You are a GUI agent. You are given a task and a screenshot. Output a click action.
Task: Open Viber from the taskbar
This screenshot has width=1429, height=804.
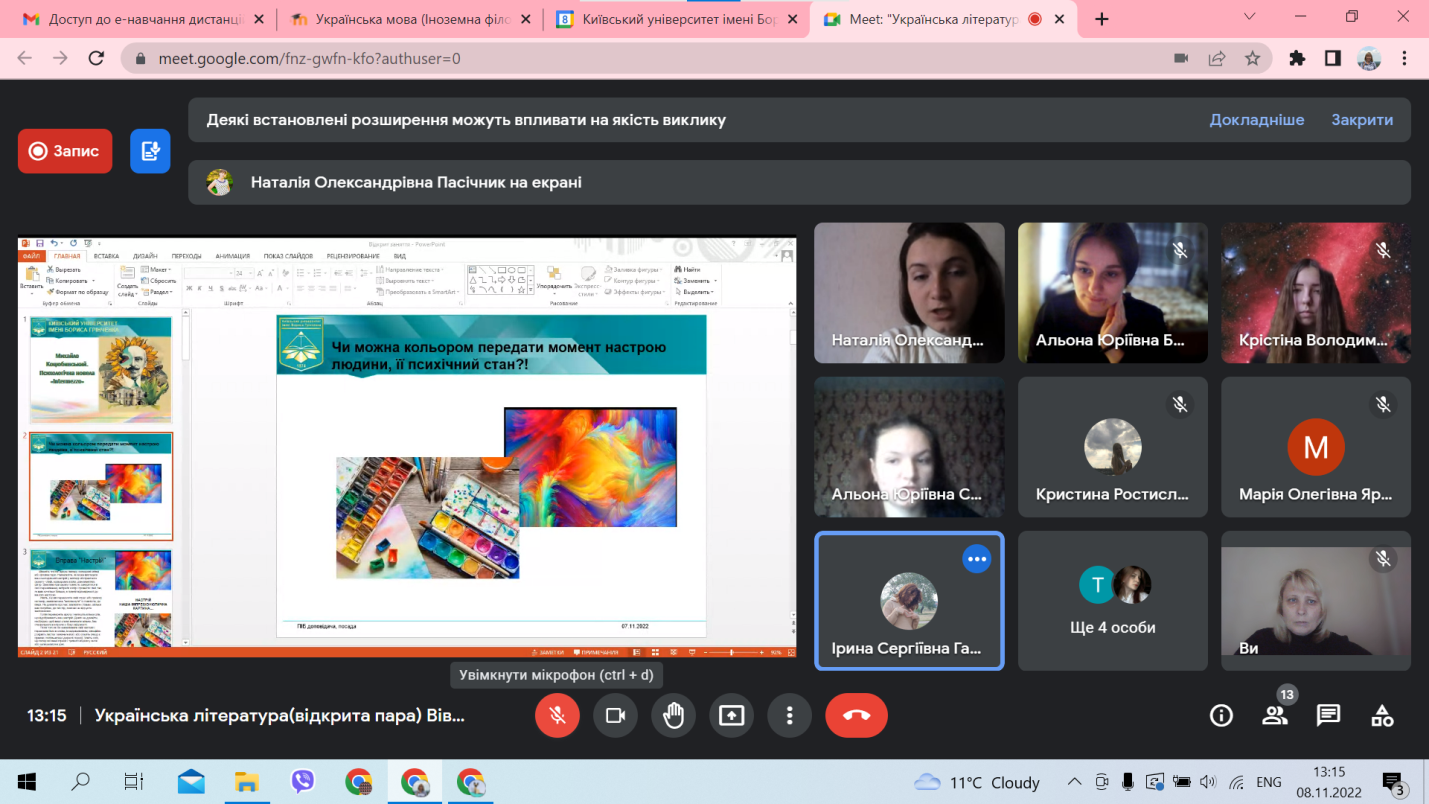303,781
